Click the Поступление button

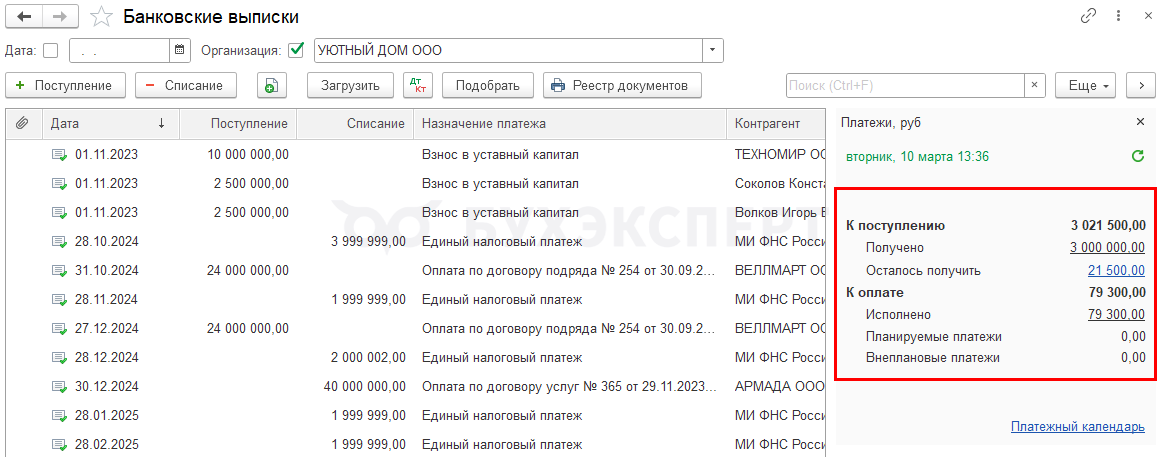[65, 85]
